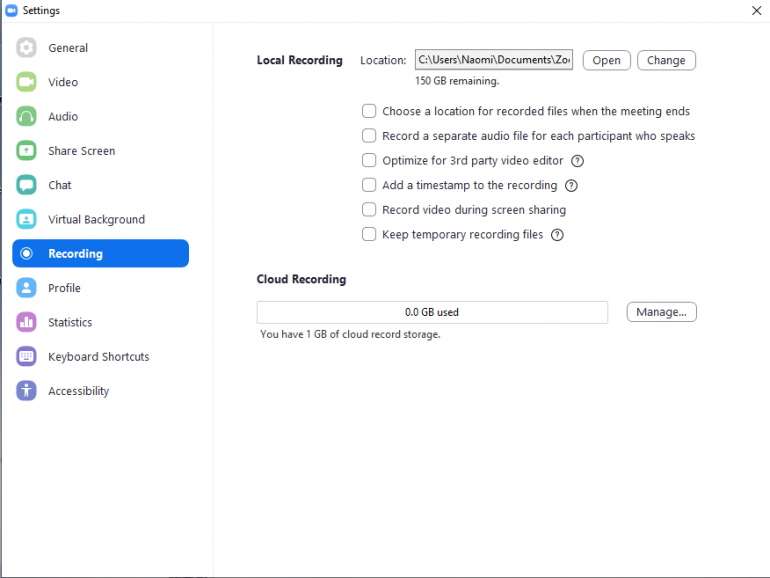This screenshot has height=578, width=770.
Task: Click the Video camera icon
Action: coord(26,82)
